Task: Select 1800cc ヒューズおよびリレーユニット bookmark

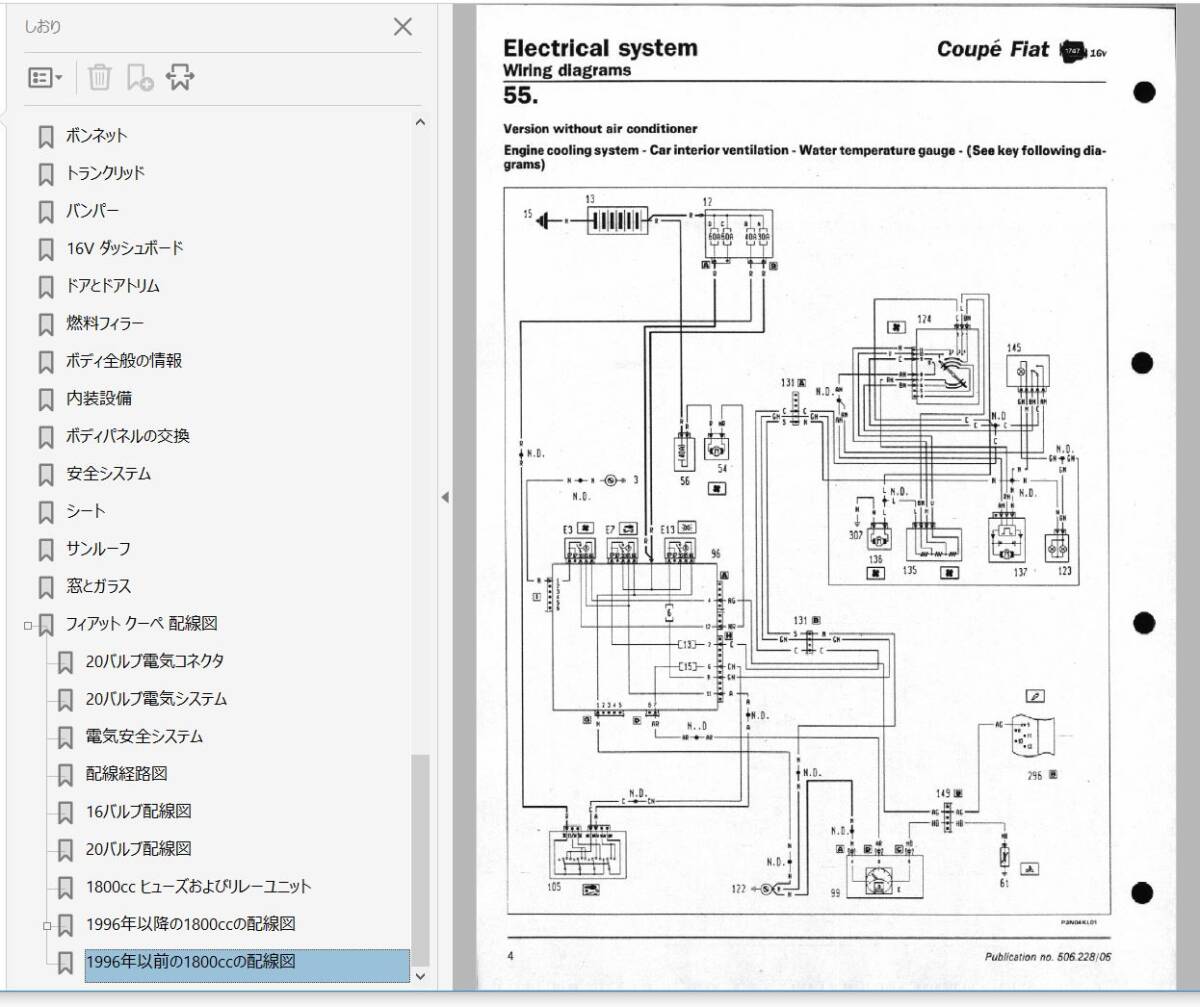Action: [198, 887]
